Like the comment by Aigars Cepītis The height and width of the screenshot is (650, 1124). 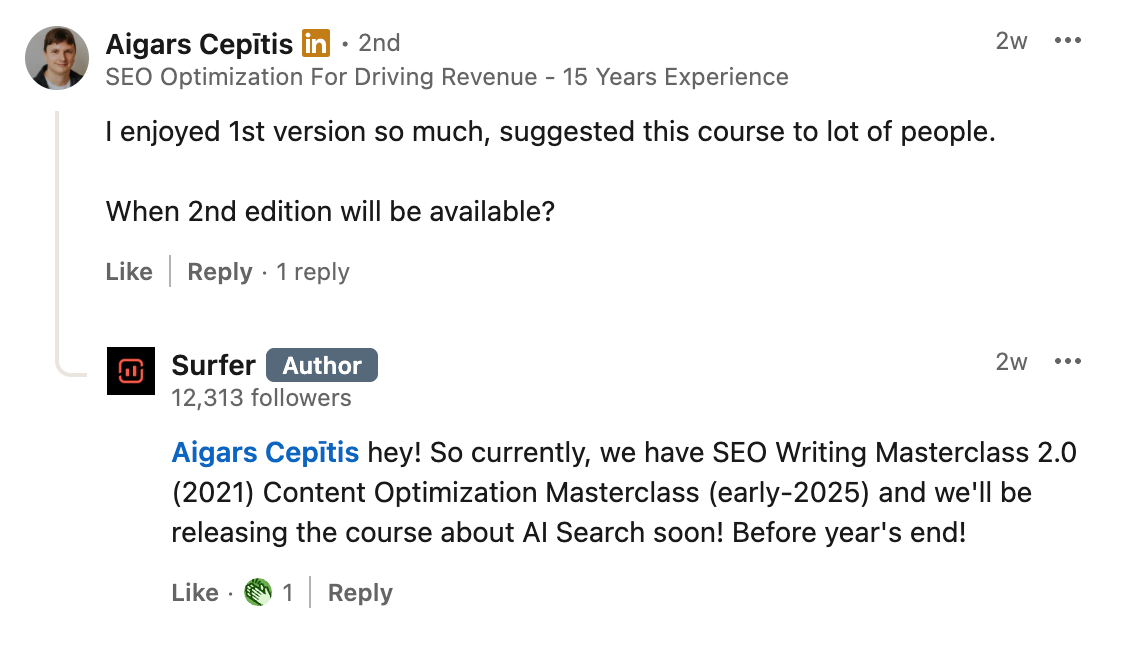(x=129, y=272)
